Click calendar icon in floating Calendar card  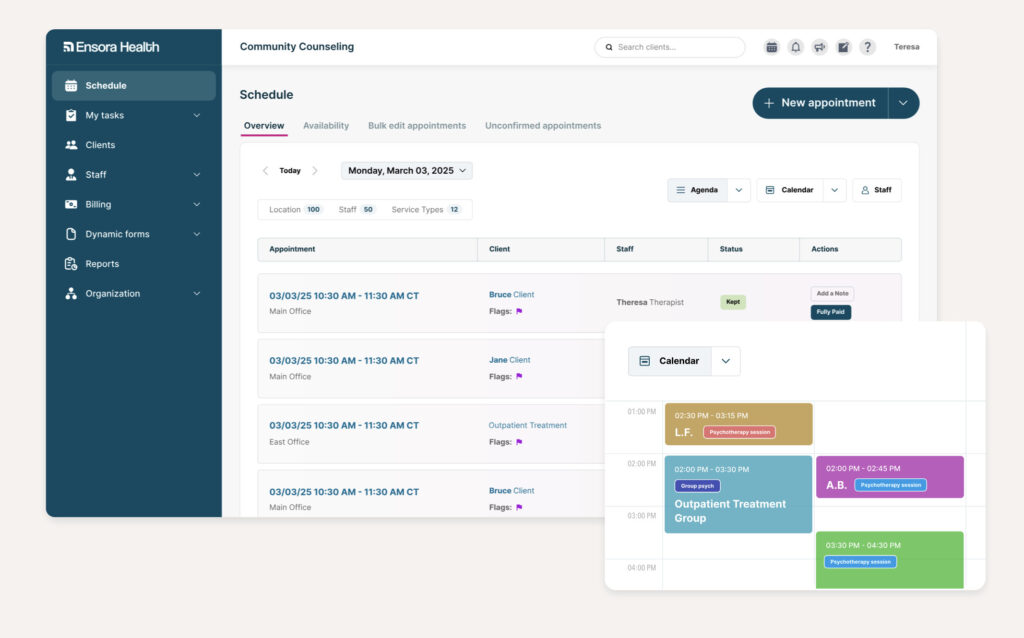[x=645, y=361]
